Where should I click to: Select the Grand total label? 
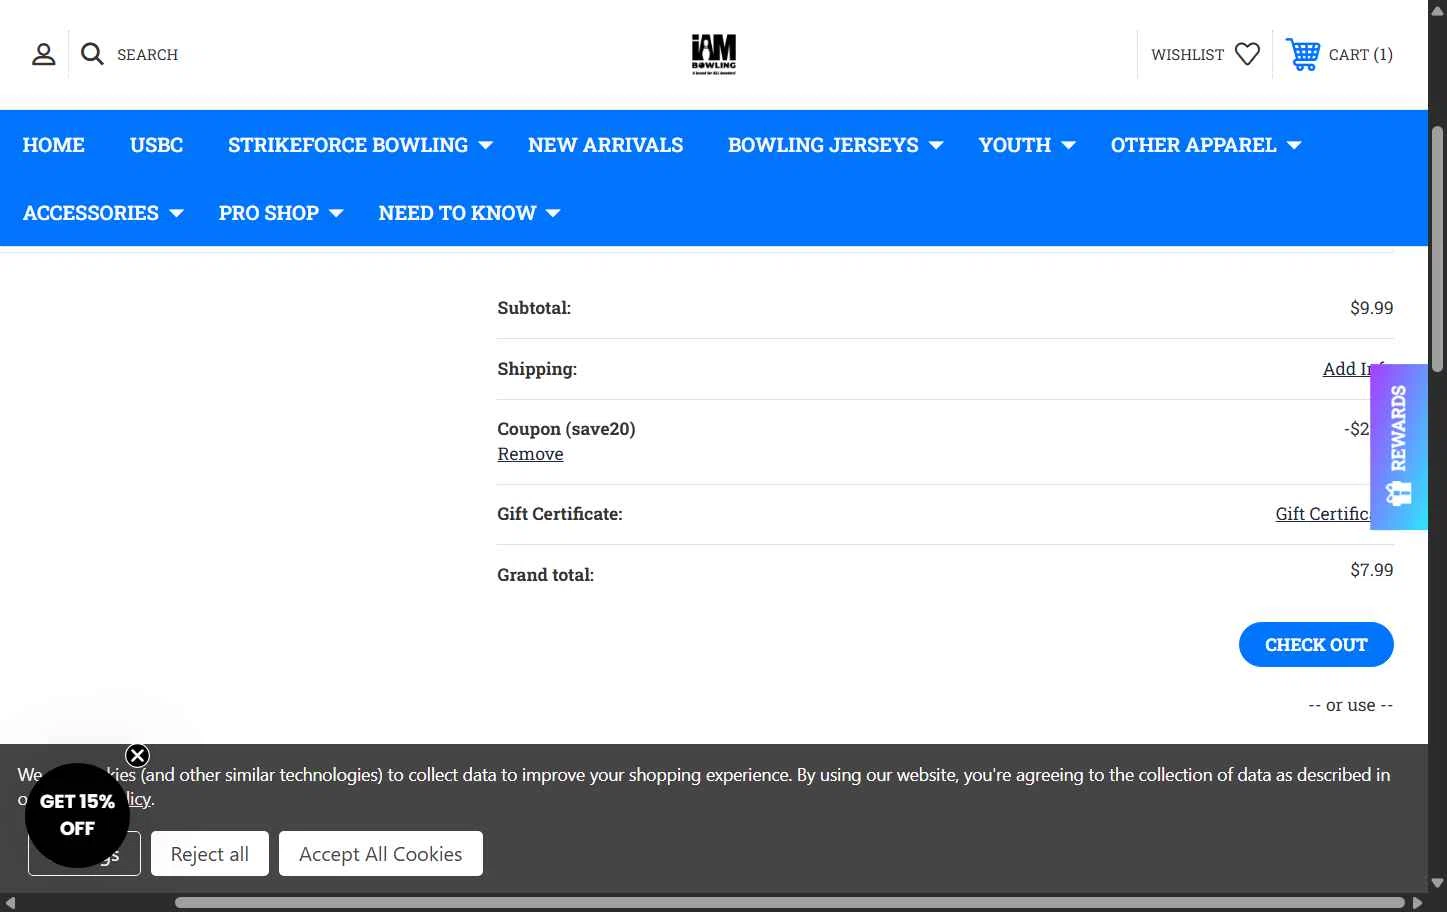(545, 575)
